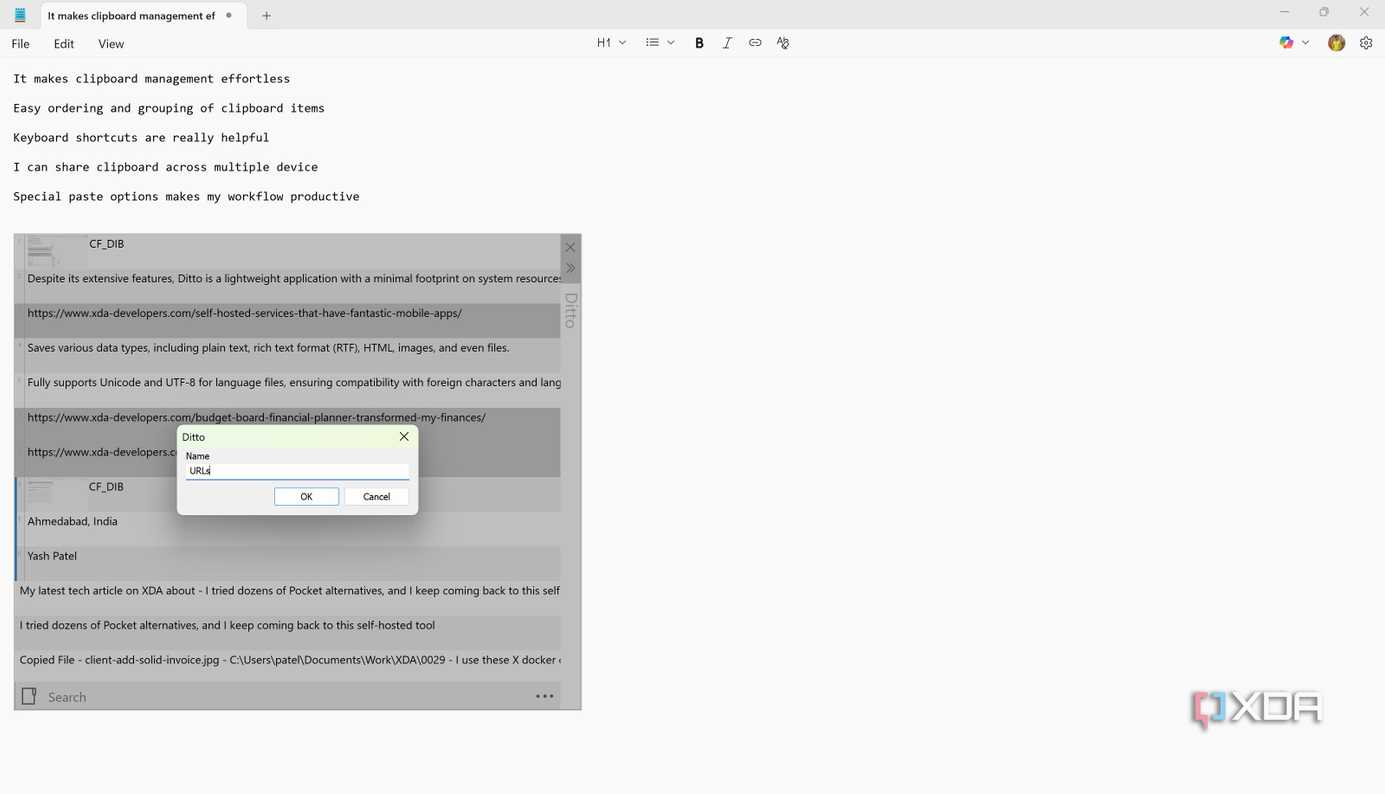Click the Ditto double-chevron side button
Screen dimensions: 1385x794
(x=570, y=268)
